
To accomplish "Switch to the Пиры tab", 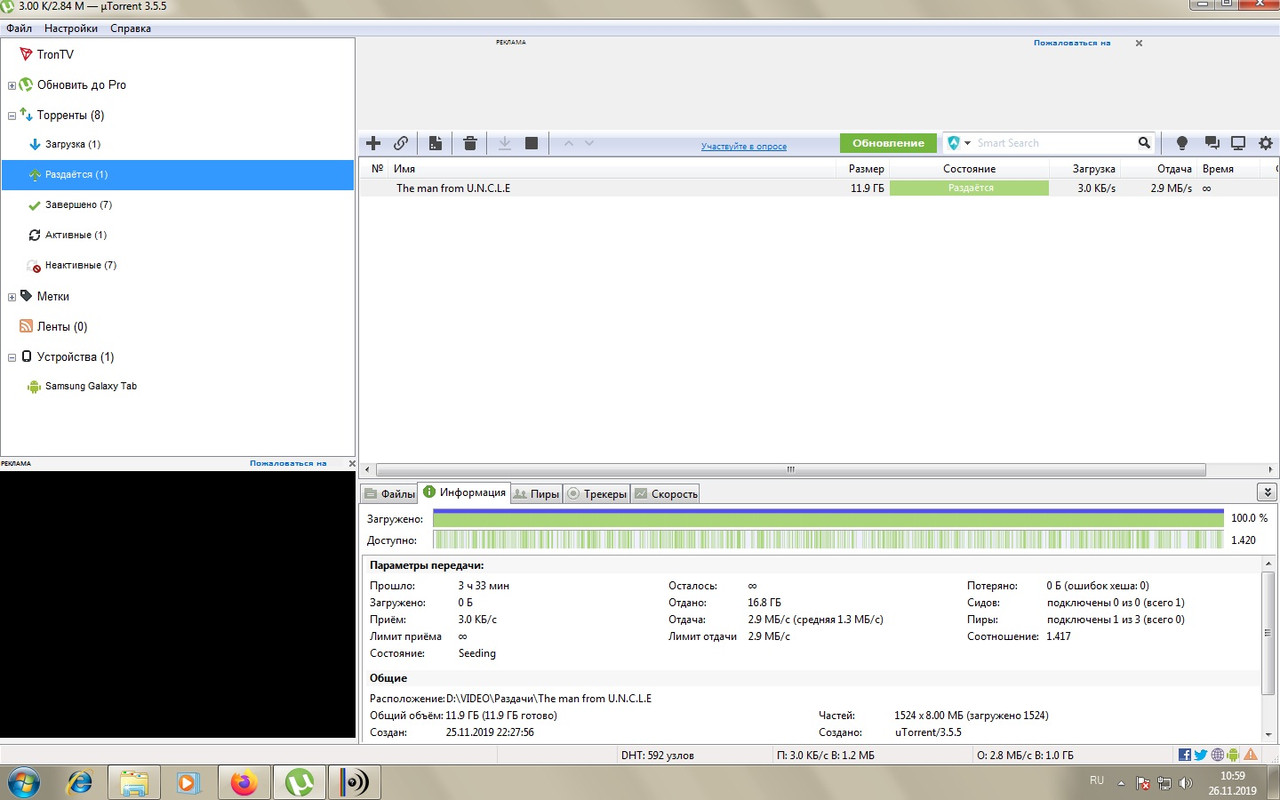I will coord(536,494).
